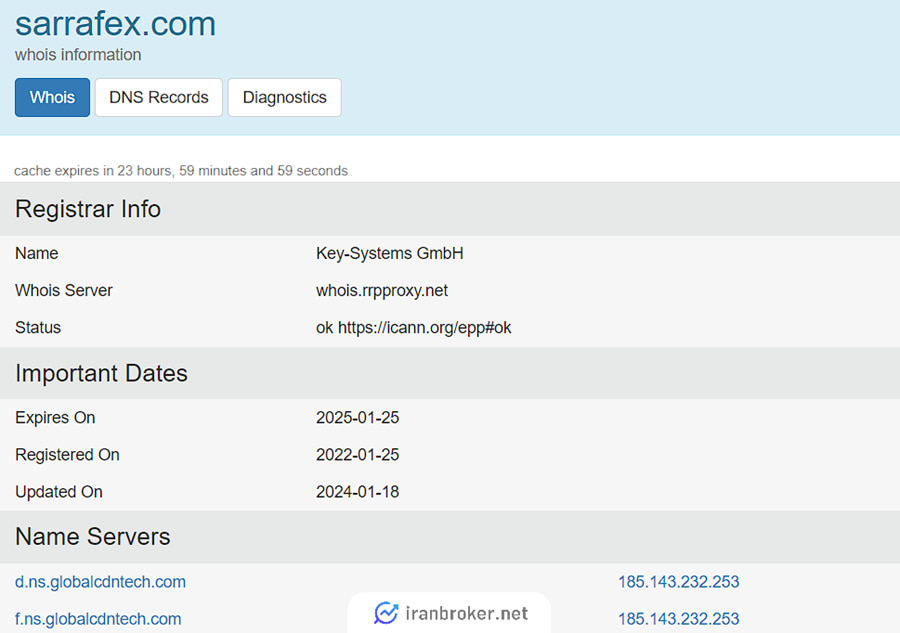Select the registrar name 'Key-Systems GmbH'
Viewport: 900px width, 633px height.
[x=389, y=253]
